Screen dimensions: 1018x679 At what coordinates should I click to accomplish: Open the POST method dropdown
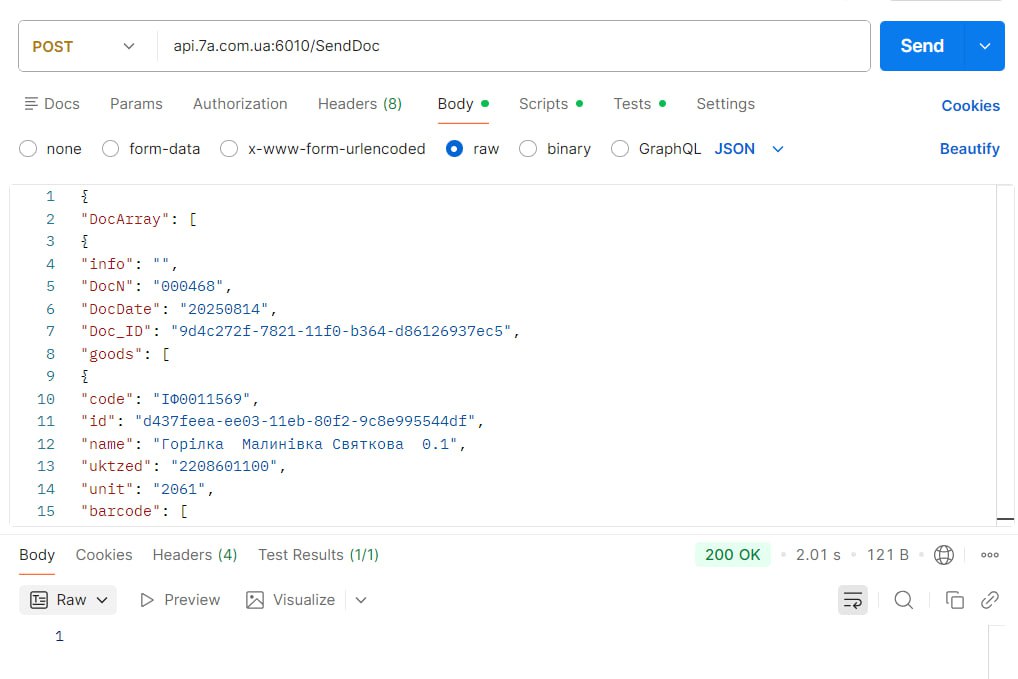pyautogui.click(x=85, y=46)
